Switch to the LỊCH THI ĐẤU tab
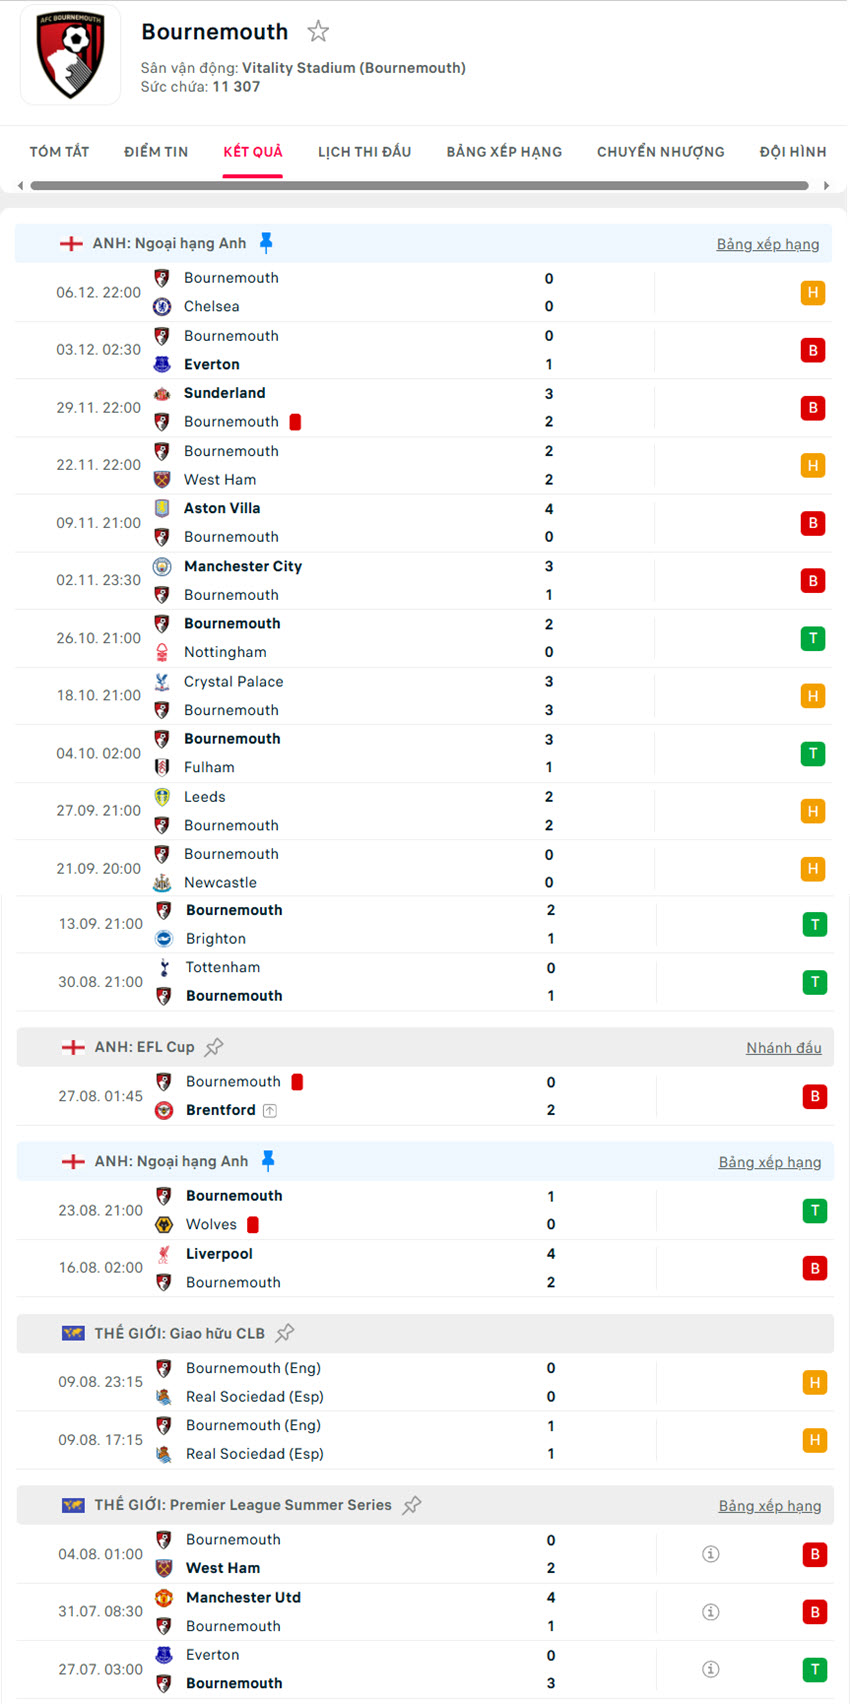The image size is (850, 1704). tap(365, 151)
